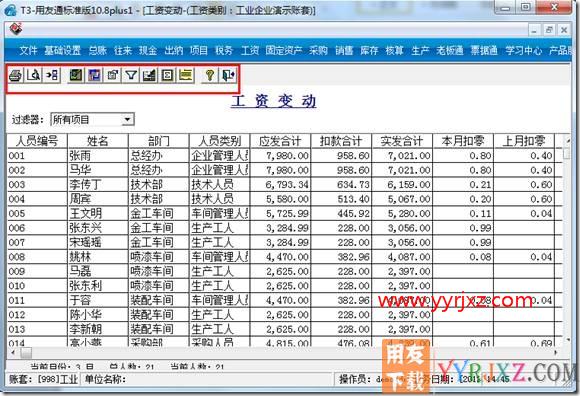This screenshot has height=396, width=580.
Task: Select the 5,067.00 net pay cell
Action: (x=402, y=199)
